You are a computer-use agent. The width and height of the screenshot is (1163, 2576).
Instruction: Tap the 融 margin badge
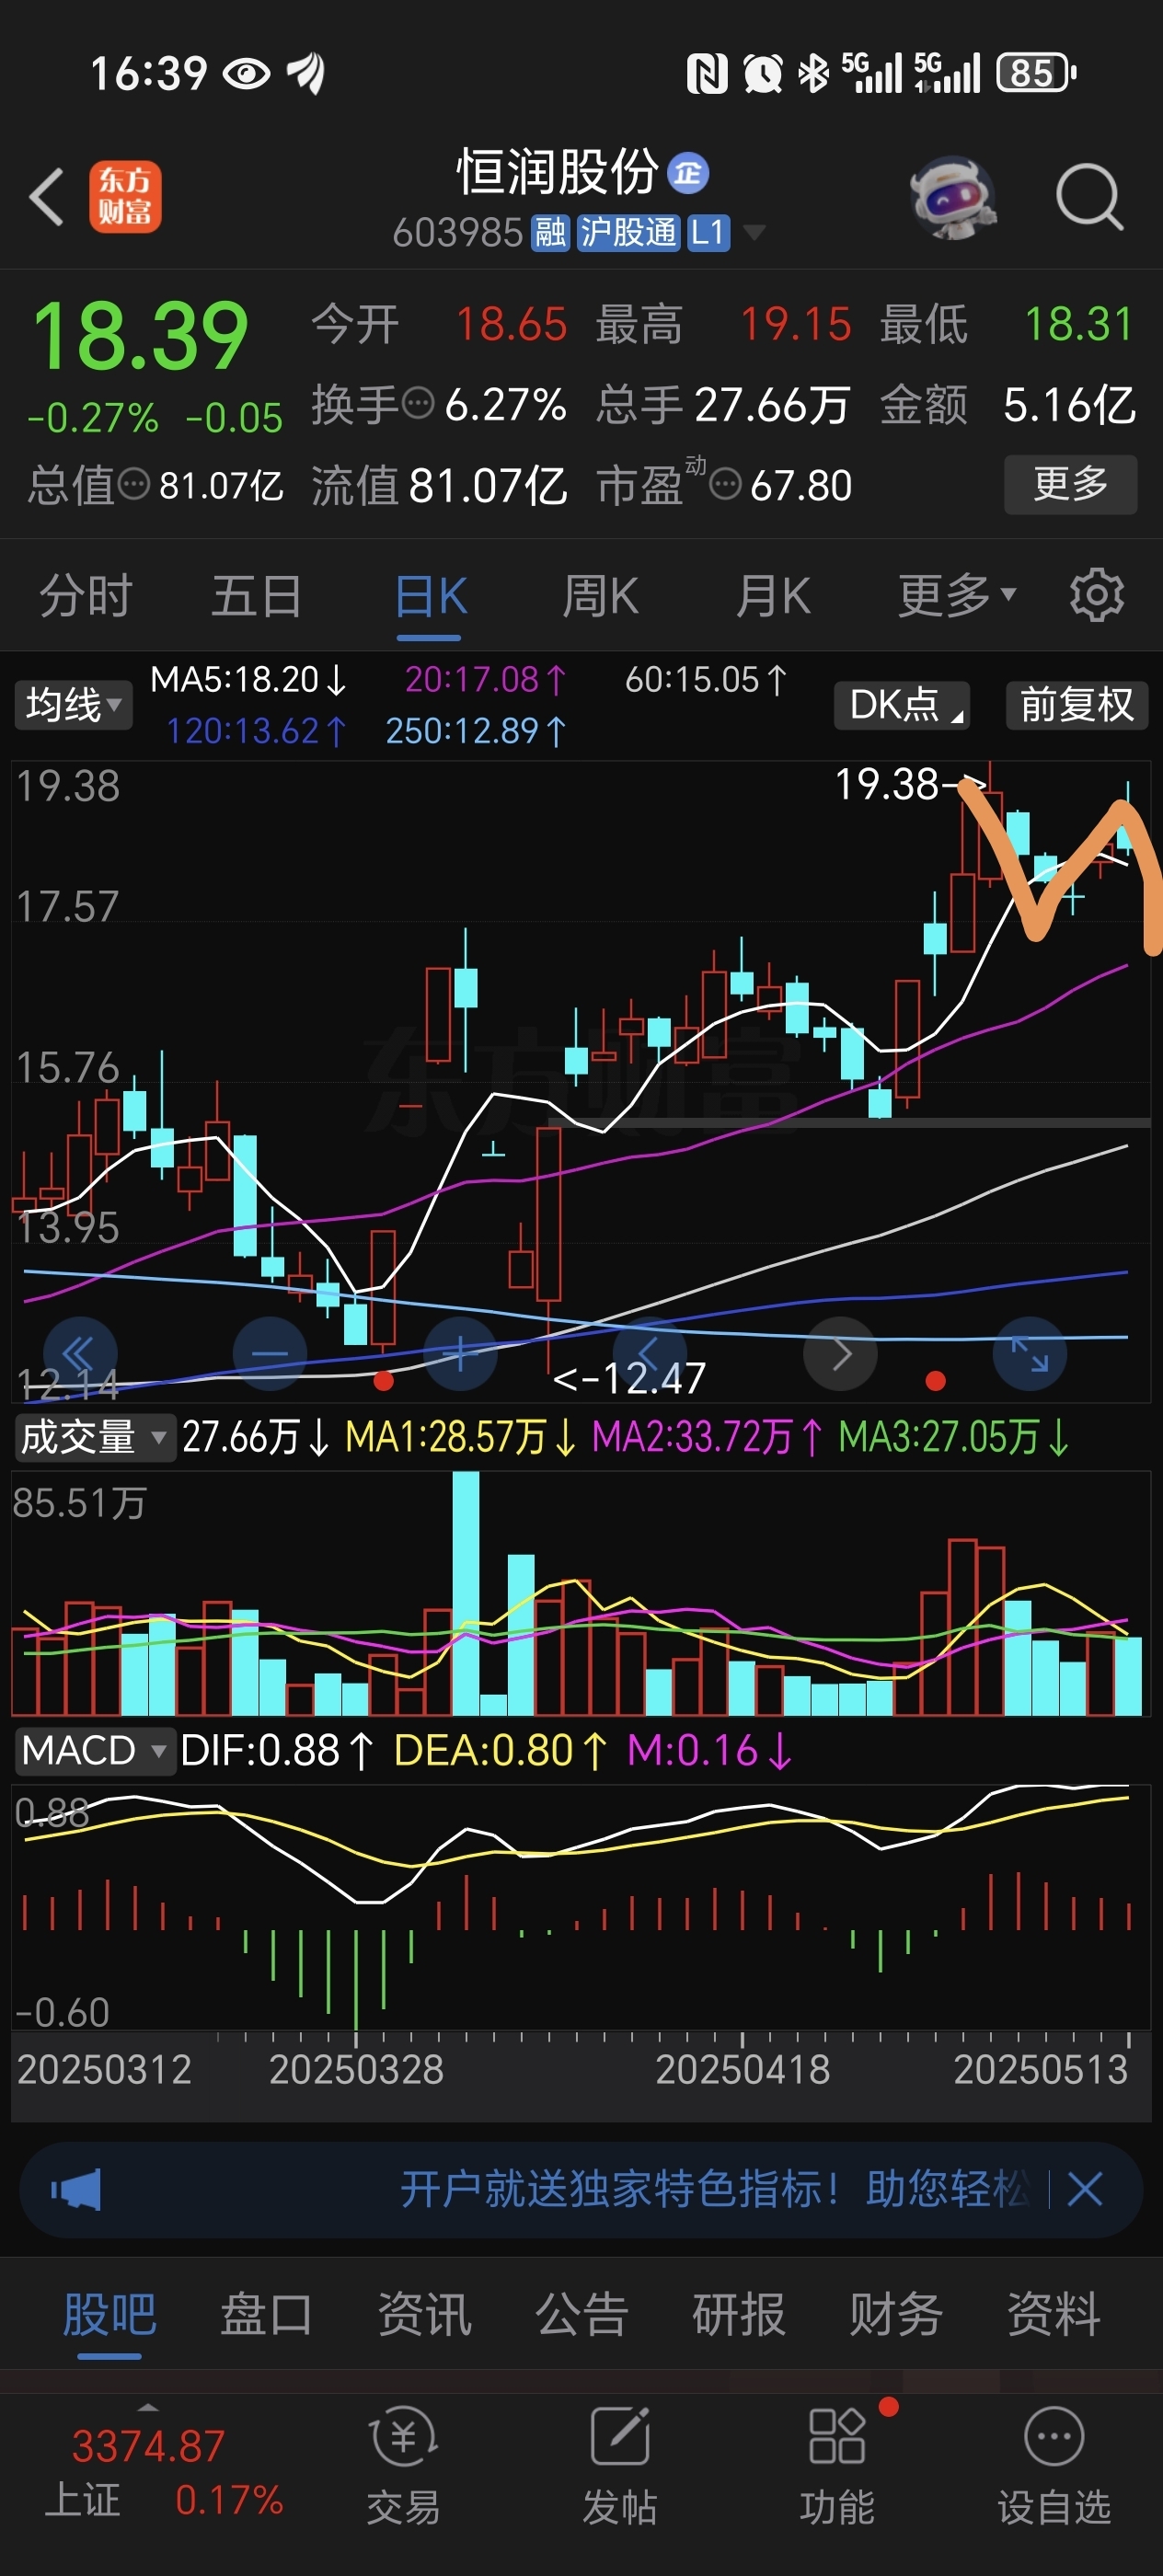550,233
